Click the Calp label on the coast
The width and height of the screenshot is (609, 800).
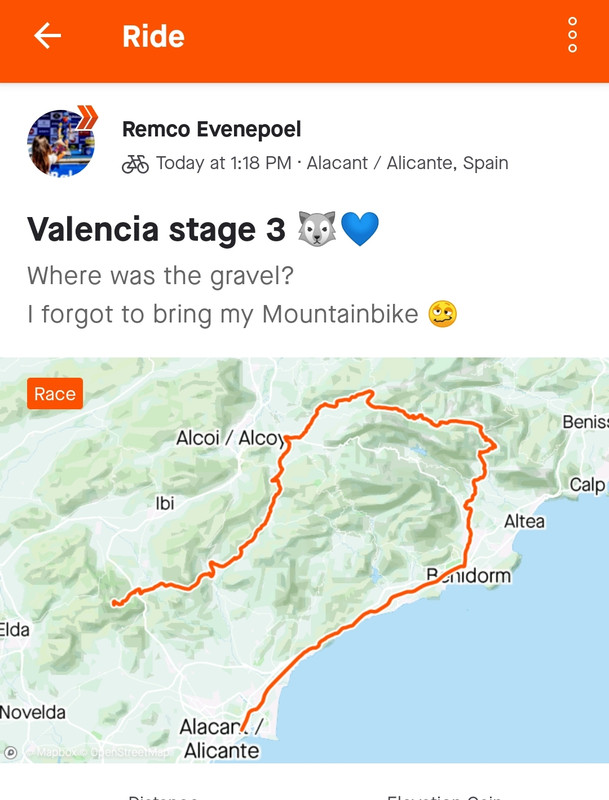[x=587, y=485]
